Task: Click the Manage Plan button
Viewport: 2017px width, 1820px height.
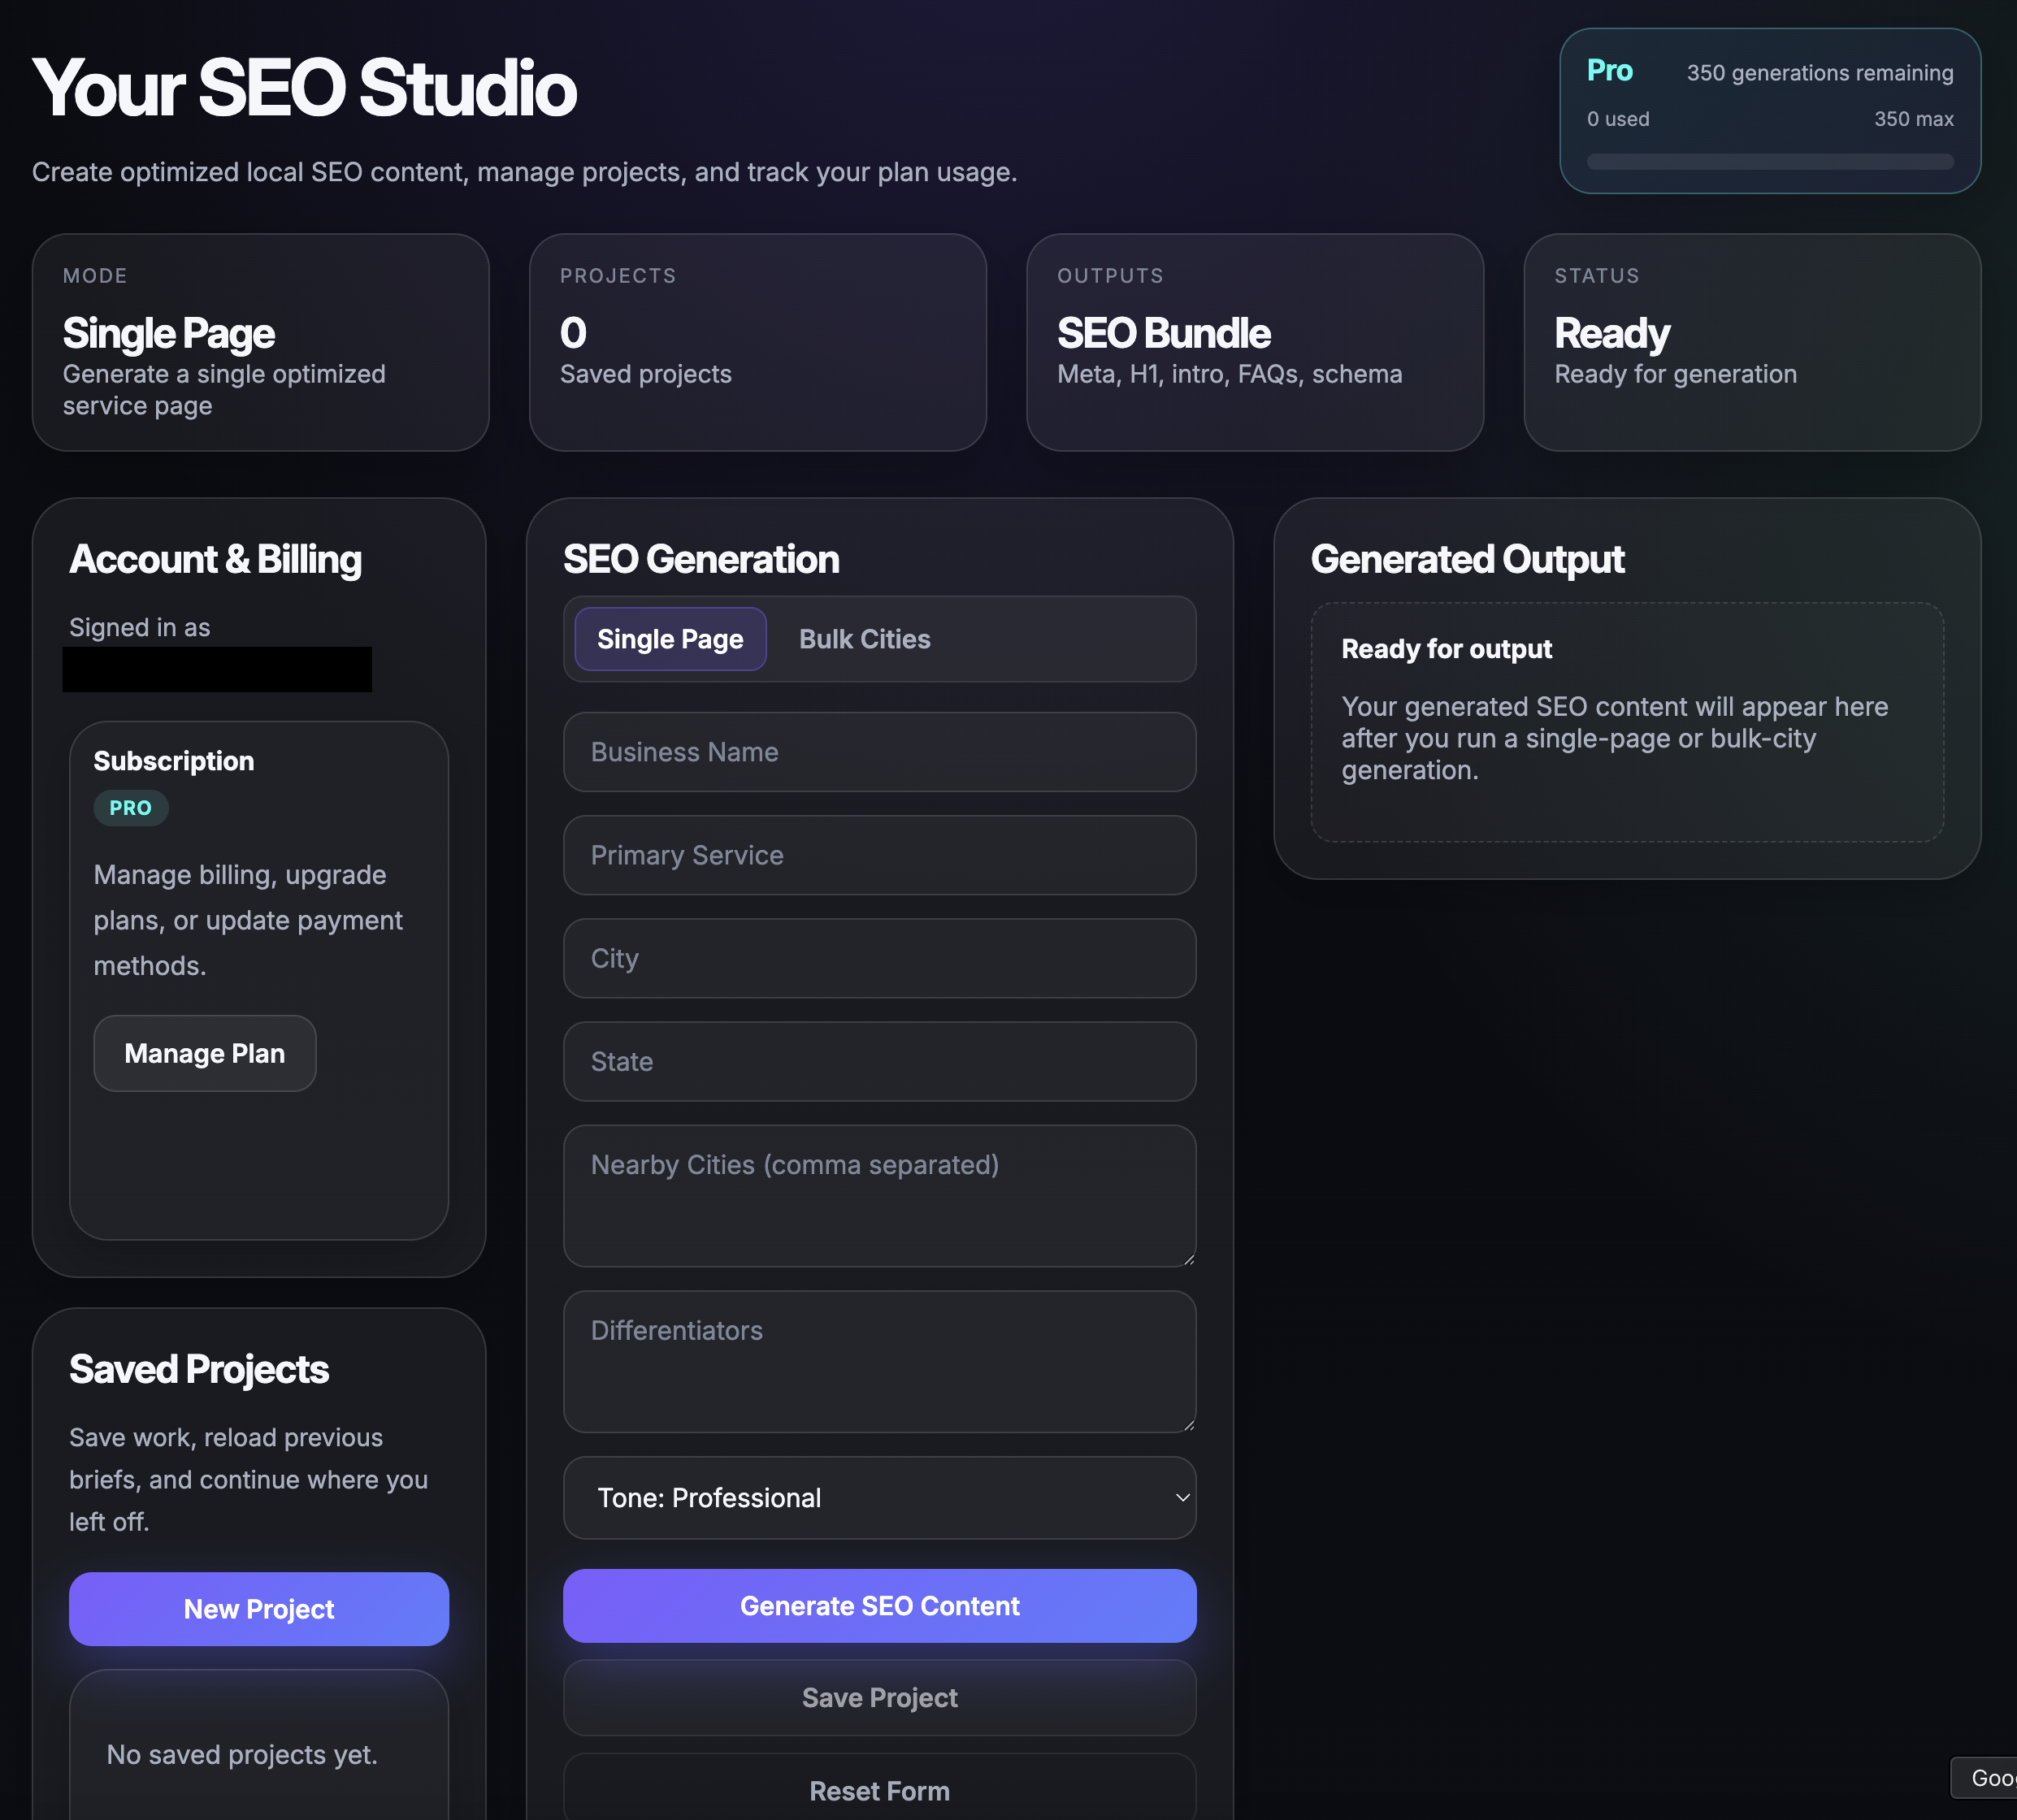Action: point(204,1053)
